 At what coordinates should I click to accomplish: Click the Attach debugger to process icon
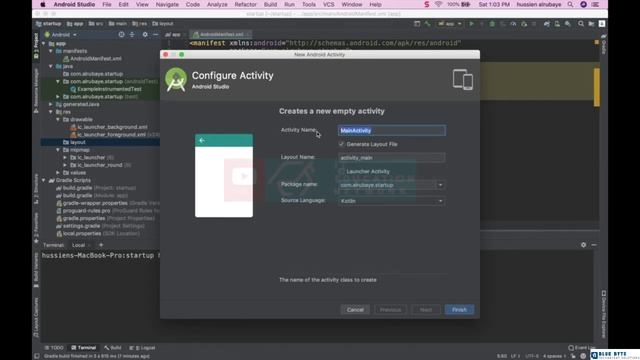(524, 24)
